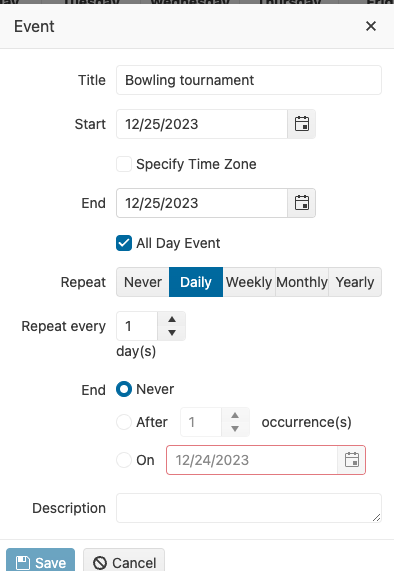Pick the Yearly repeat option

355,282
